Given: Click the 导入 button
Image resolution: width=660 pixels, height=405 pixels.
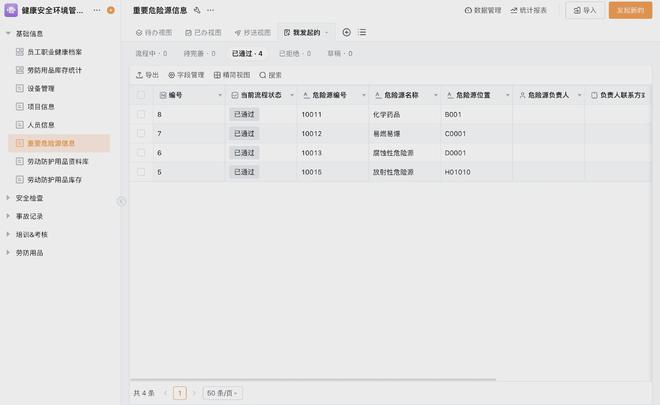Looking at the screenshot, I should (x=585, y=10).
